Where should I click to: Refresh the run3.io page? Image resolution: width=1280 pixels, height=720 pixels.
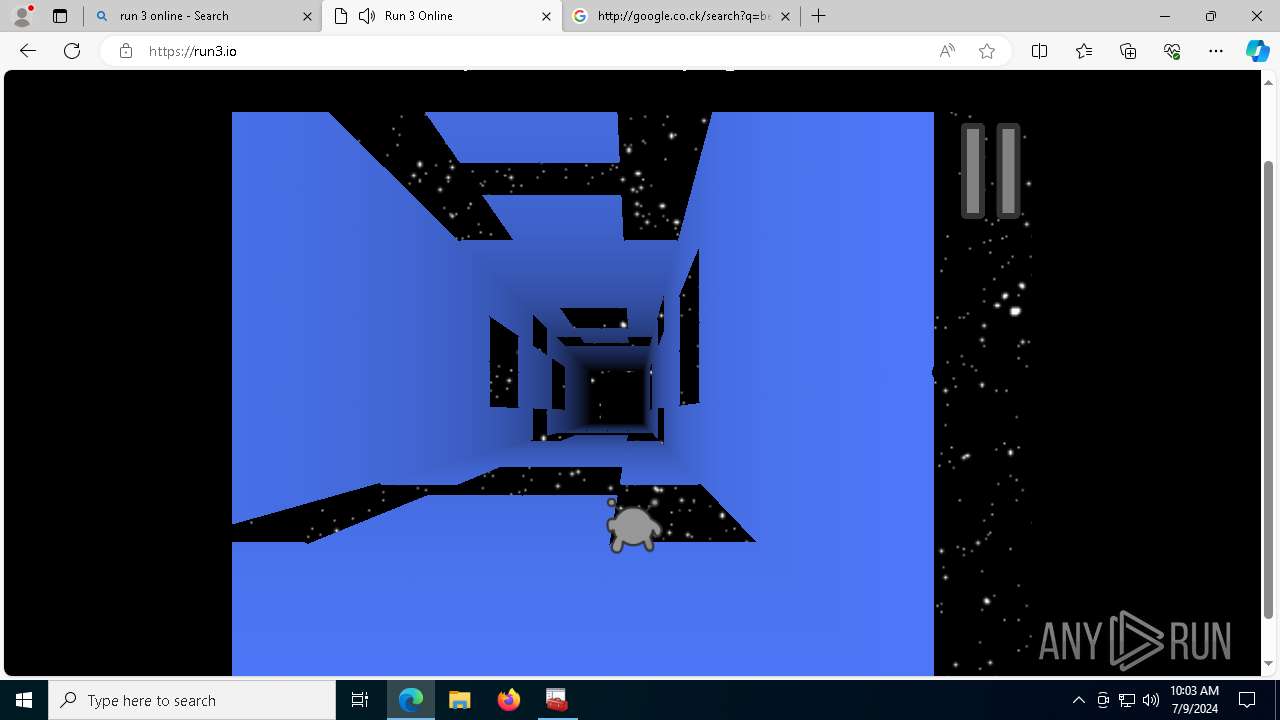point(72,51)
